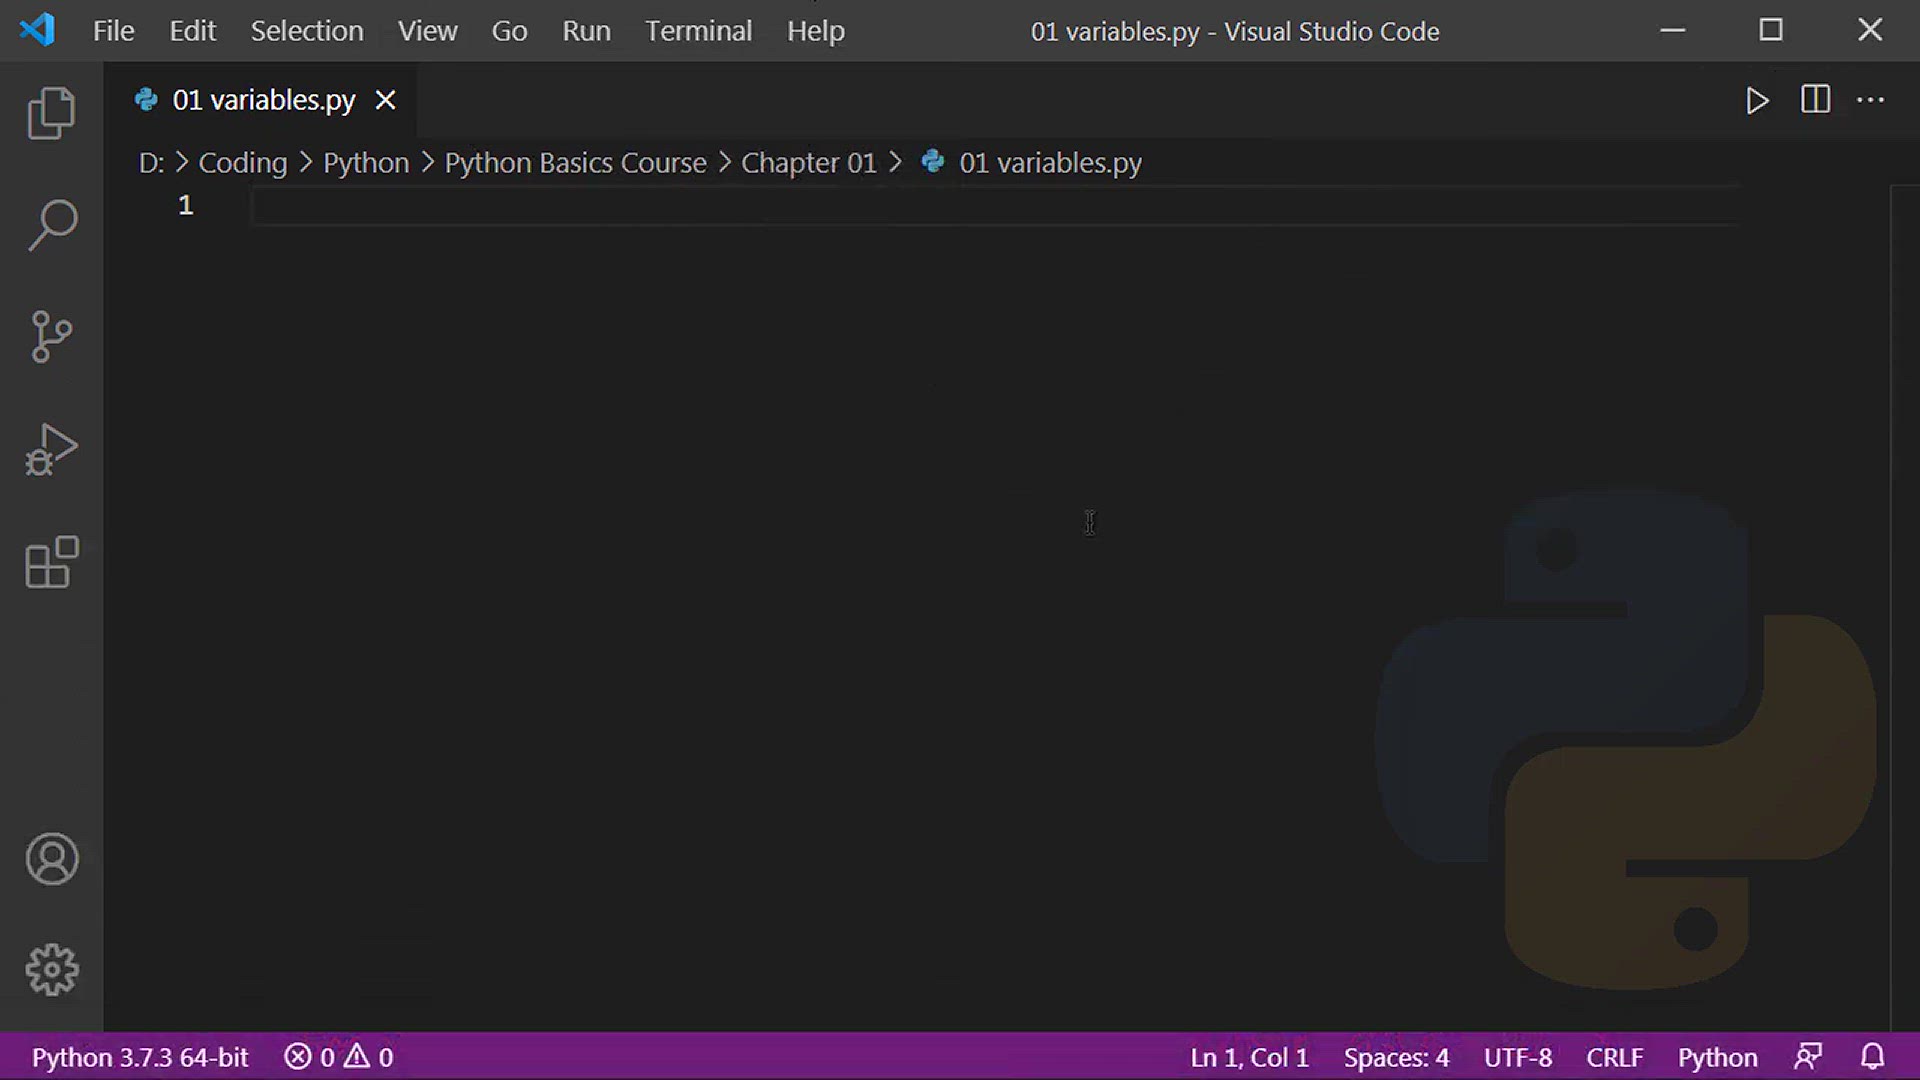Maximize the Visual Studio Code window
Image resolution: width=1920 pixels, height=1080 pixels.
1771,30
